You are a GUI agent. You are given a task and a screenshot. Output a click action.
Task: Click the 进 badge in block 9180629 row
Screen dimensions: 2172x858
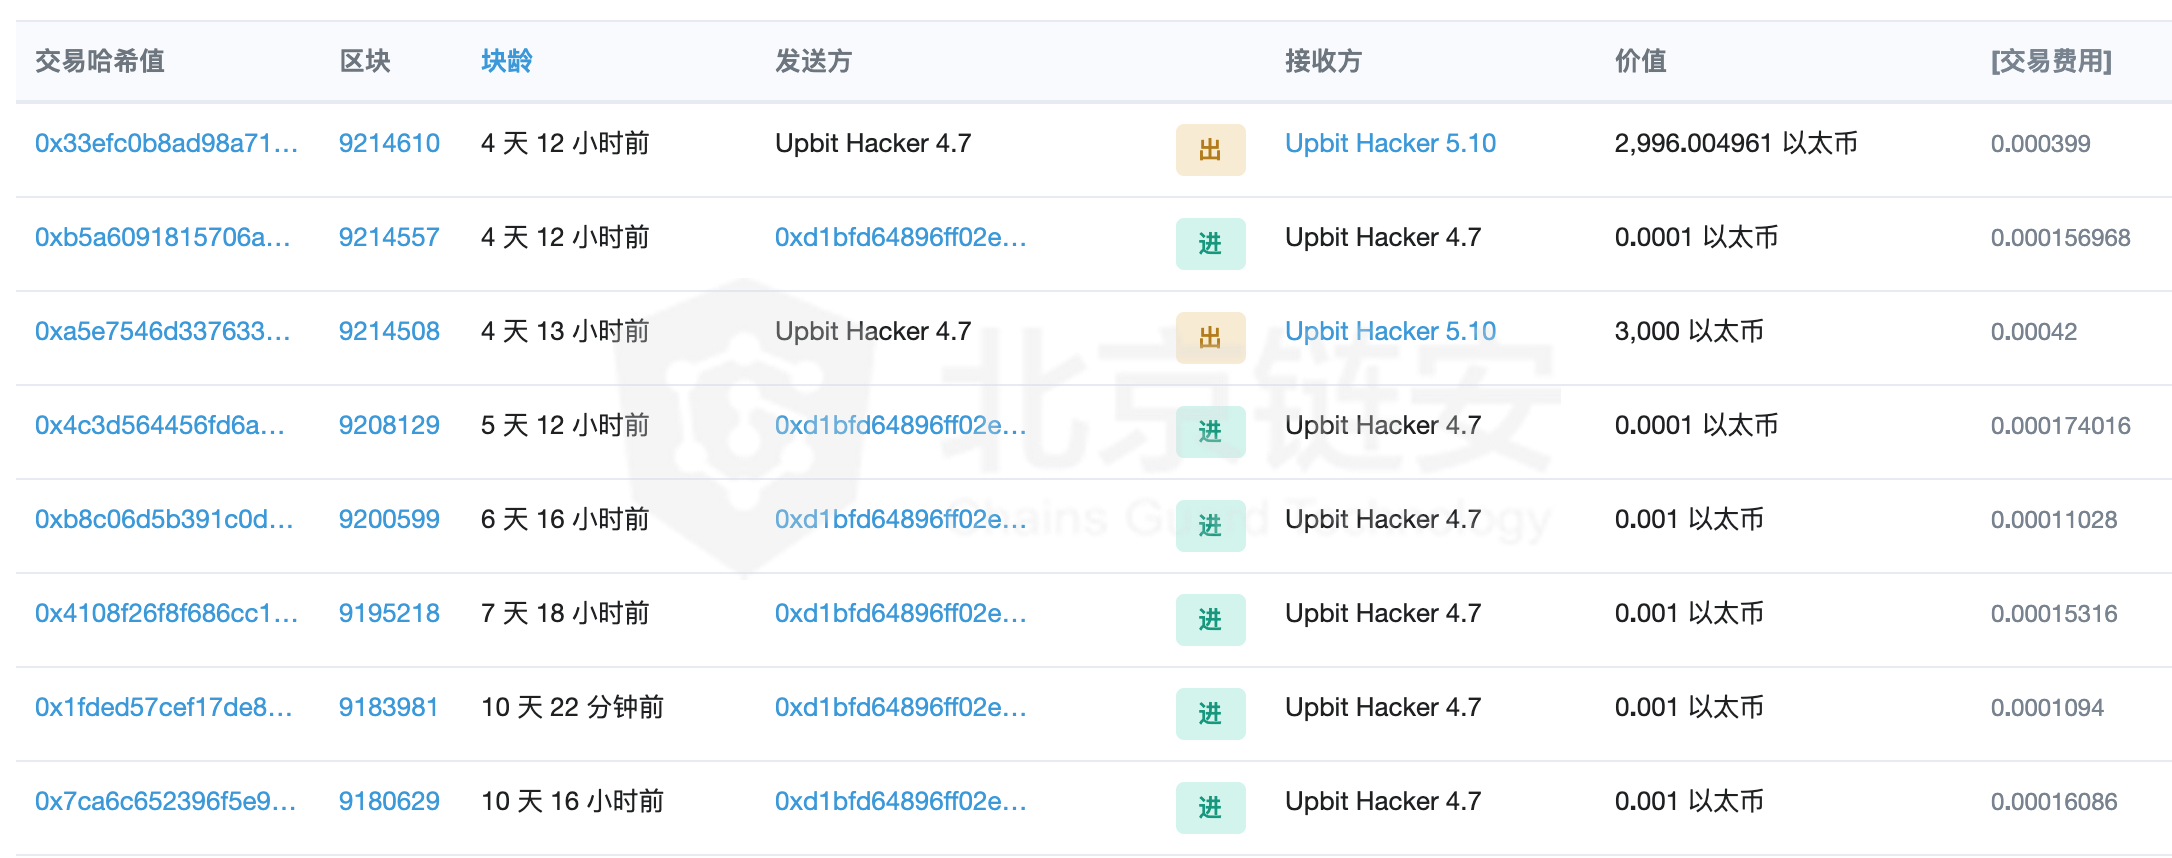[x=1210, y=808]
